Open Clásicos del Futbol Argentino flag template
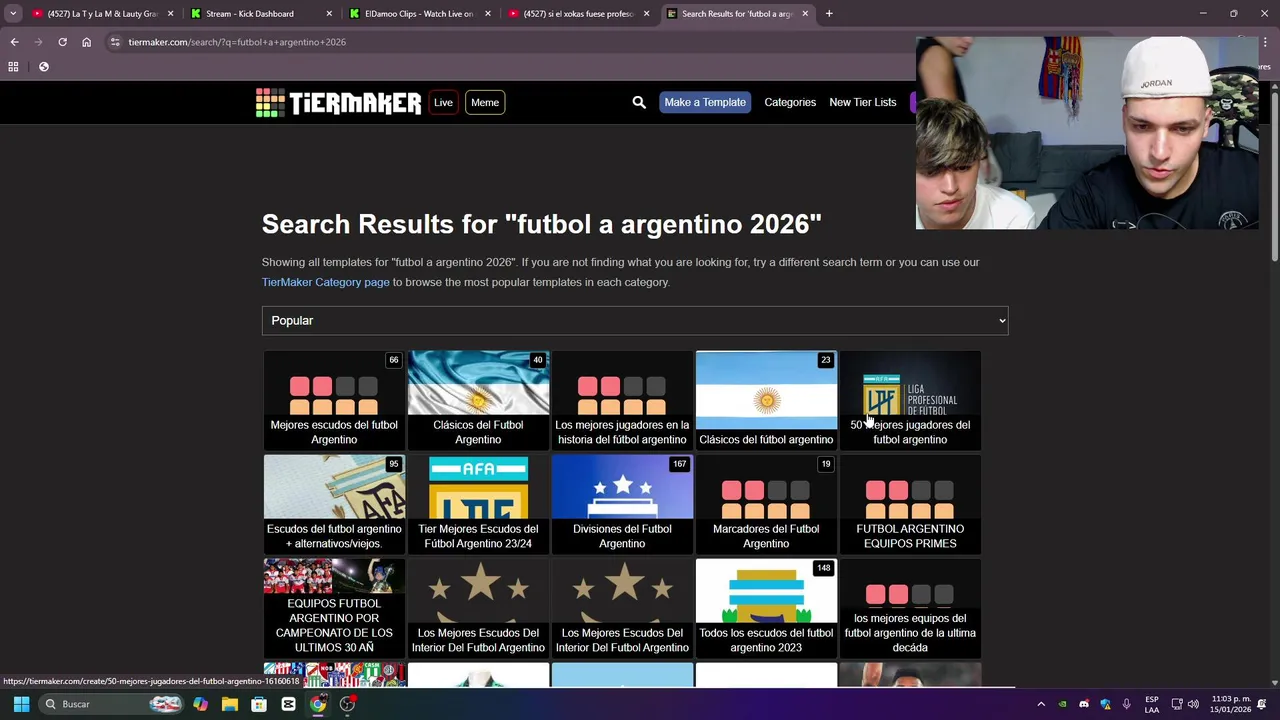 pos(478,399)
